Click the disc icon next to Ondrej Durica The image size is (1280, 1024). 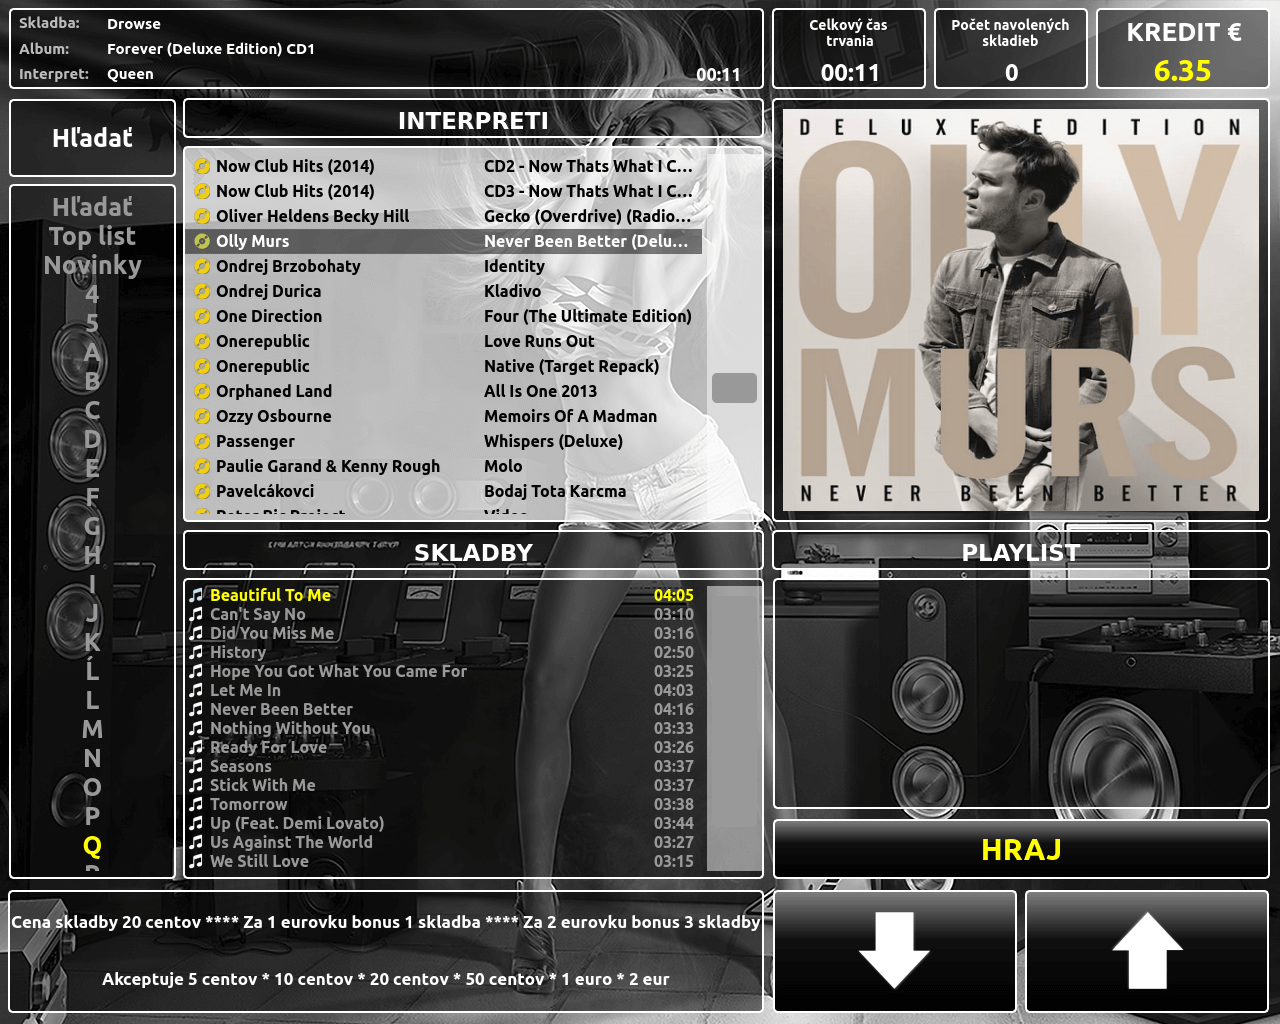(202, 291)
